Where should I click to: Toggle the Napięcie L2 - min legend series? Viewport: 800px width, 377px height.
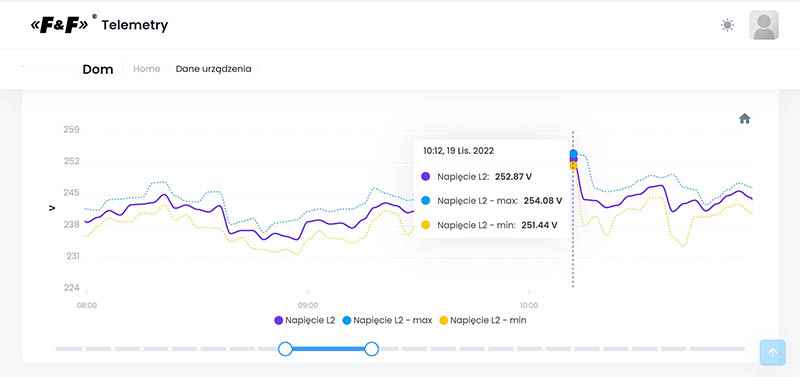pyautogui.click(x=483, y=320)
